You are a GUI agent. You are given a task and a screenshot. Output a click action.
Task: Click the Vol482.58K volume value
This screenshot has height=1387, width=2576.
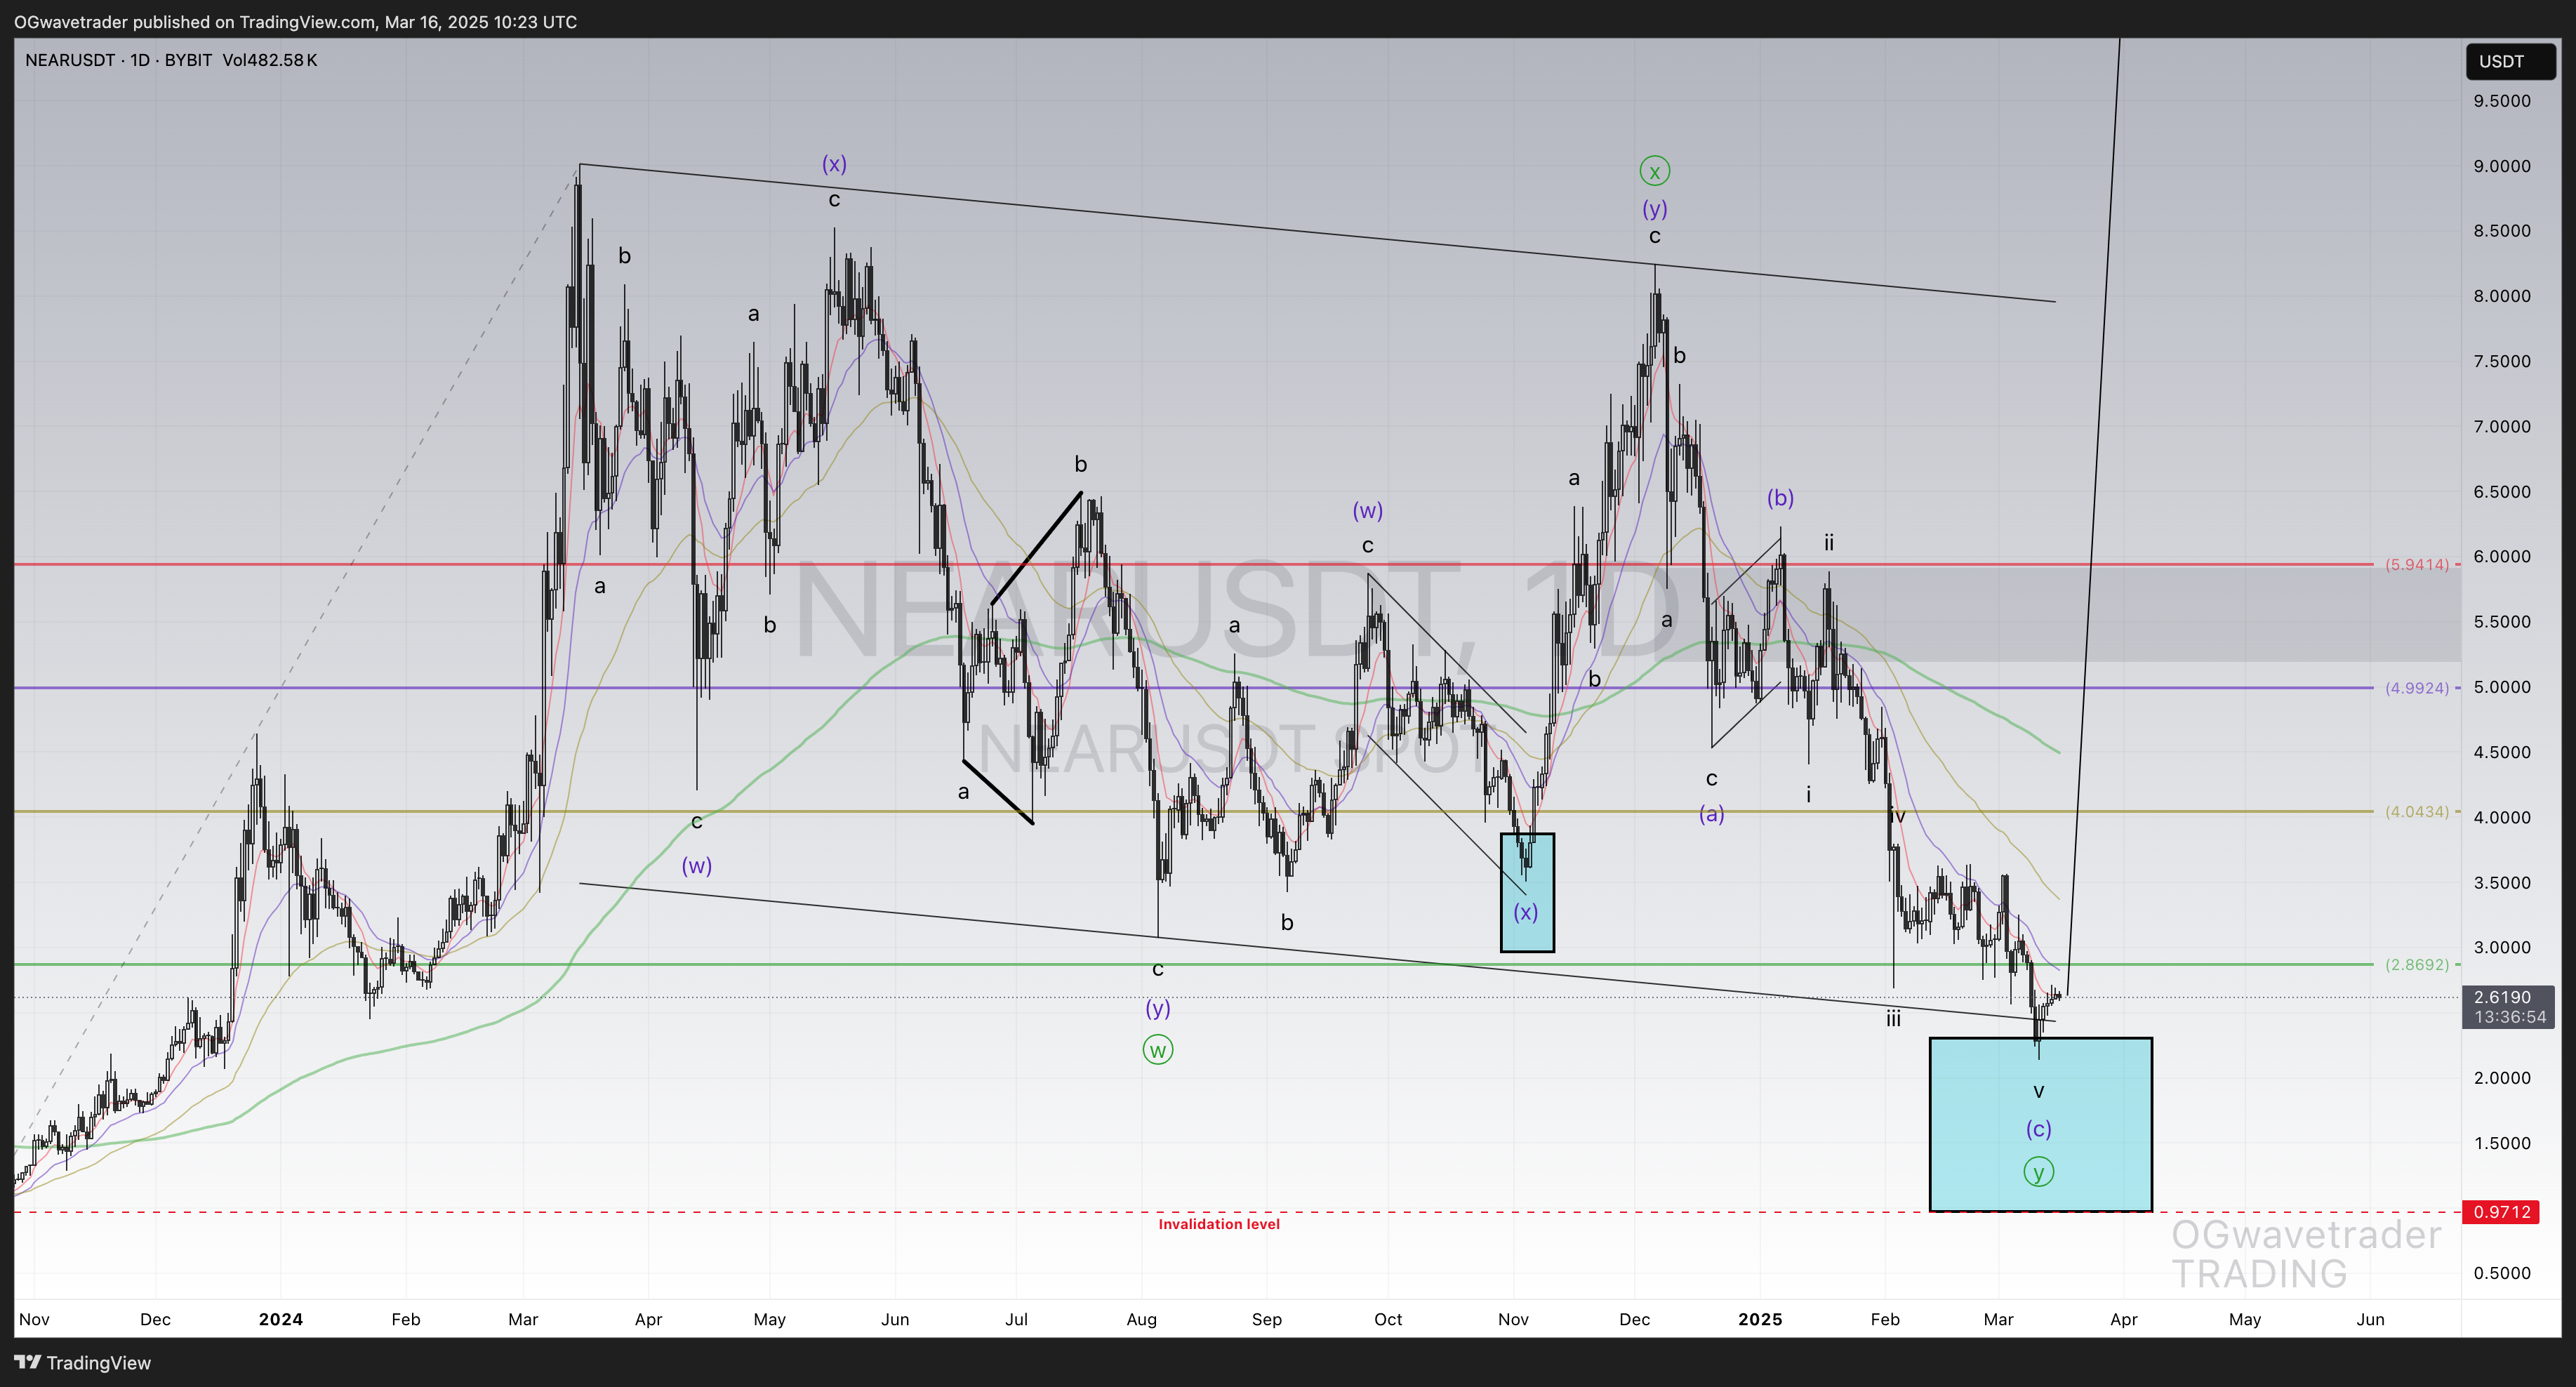270,60
